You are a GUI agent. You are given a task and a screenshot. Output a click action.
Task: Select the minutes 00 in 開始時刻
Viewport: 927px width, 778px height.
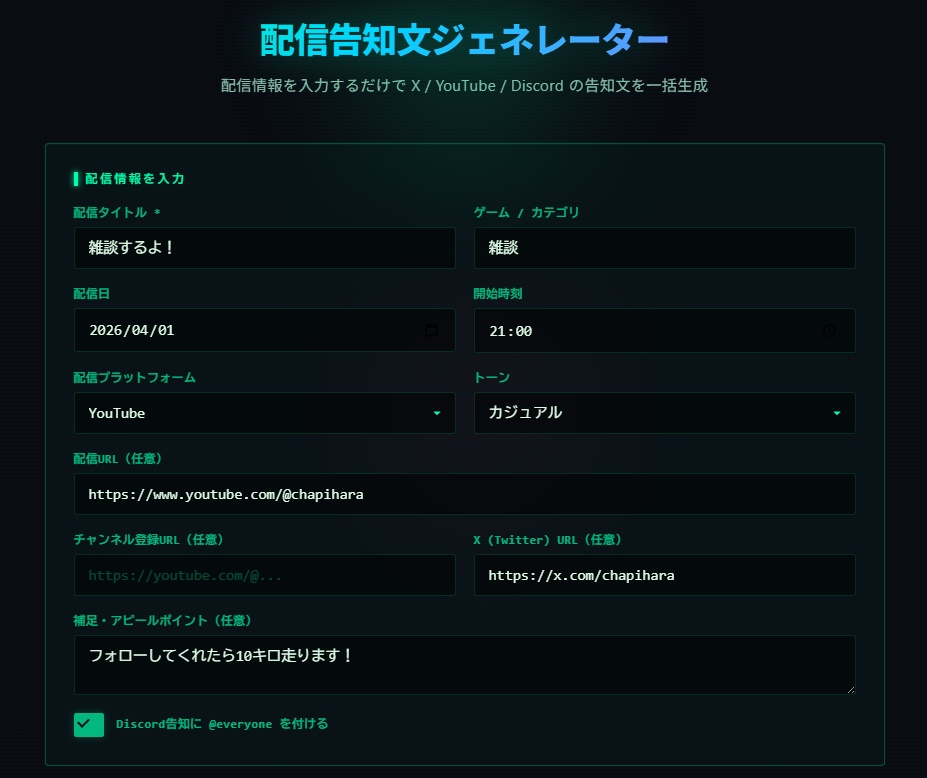522,331
